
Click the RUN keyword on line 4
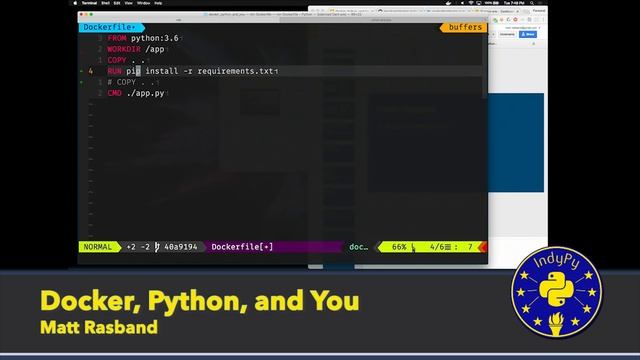click(x=114, y=71)
